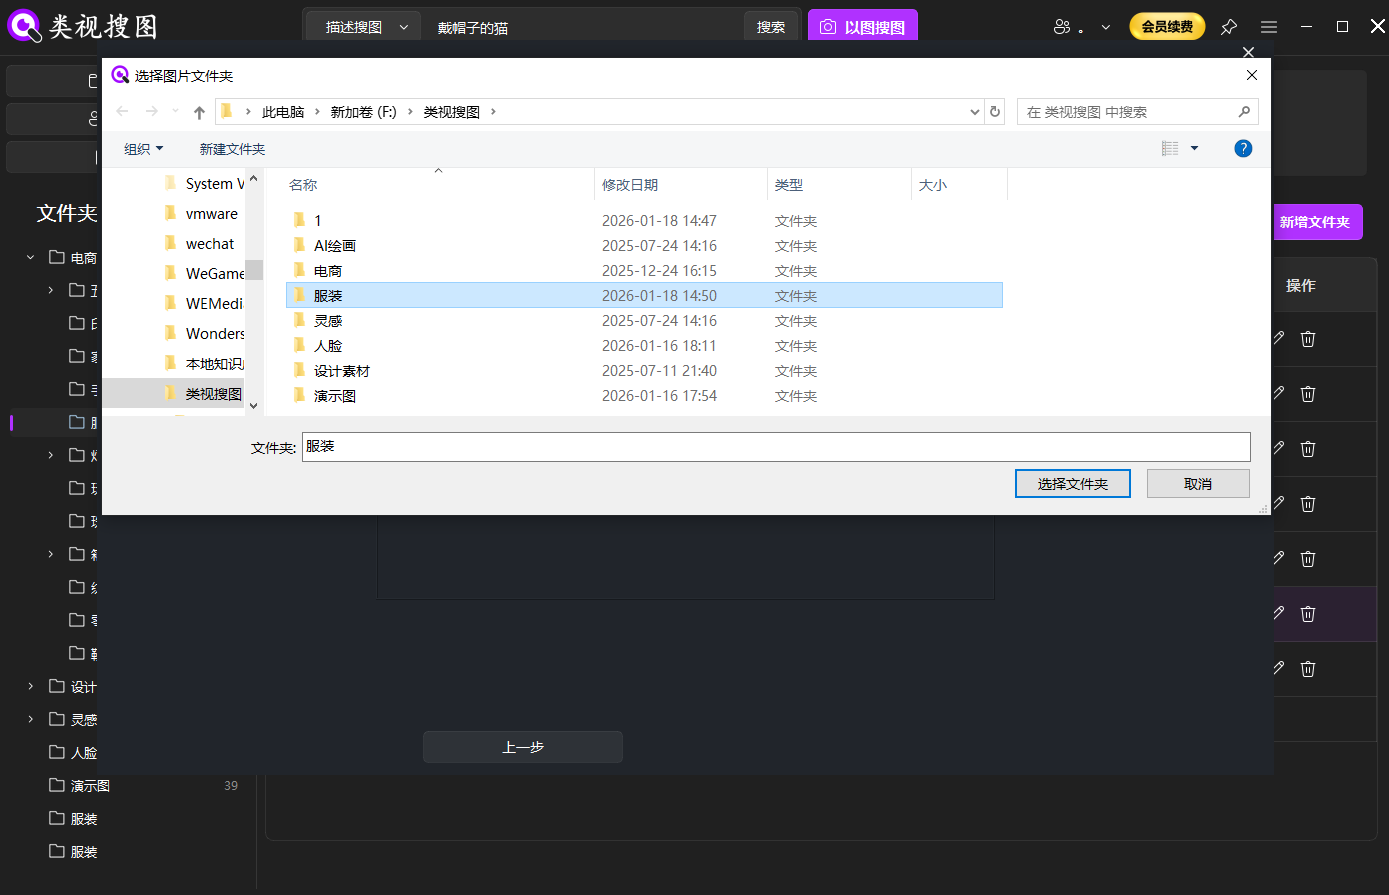Open the hamburger menu in the title bar

click(x=1268, y=26)
